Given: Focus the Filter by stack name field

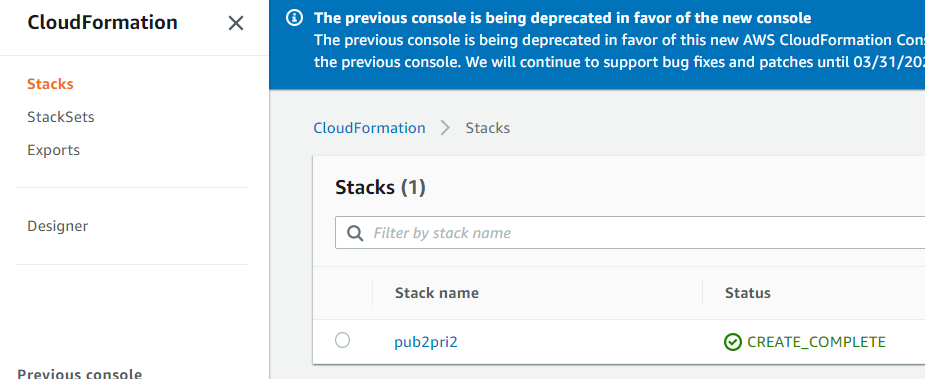Looking at the screenshot, I should click(x=629, y=233).
